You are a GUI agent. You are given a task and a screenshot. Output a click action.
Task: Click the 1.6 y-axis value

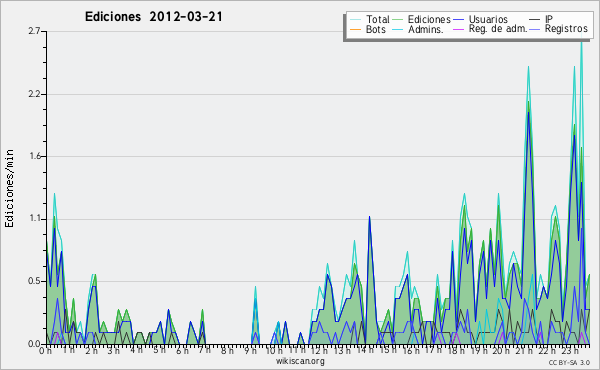(x=34, y=156)
